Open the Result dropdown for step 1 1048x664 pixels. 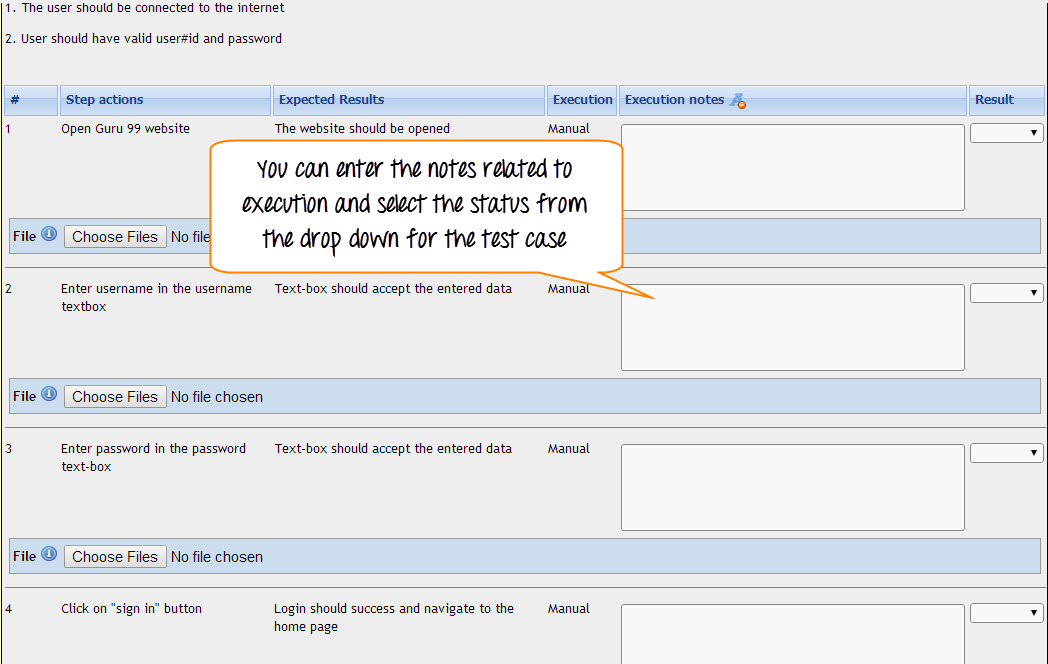point(1006,133)
